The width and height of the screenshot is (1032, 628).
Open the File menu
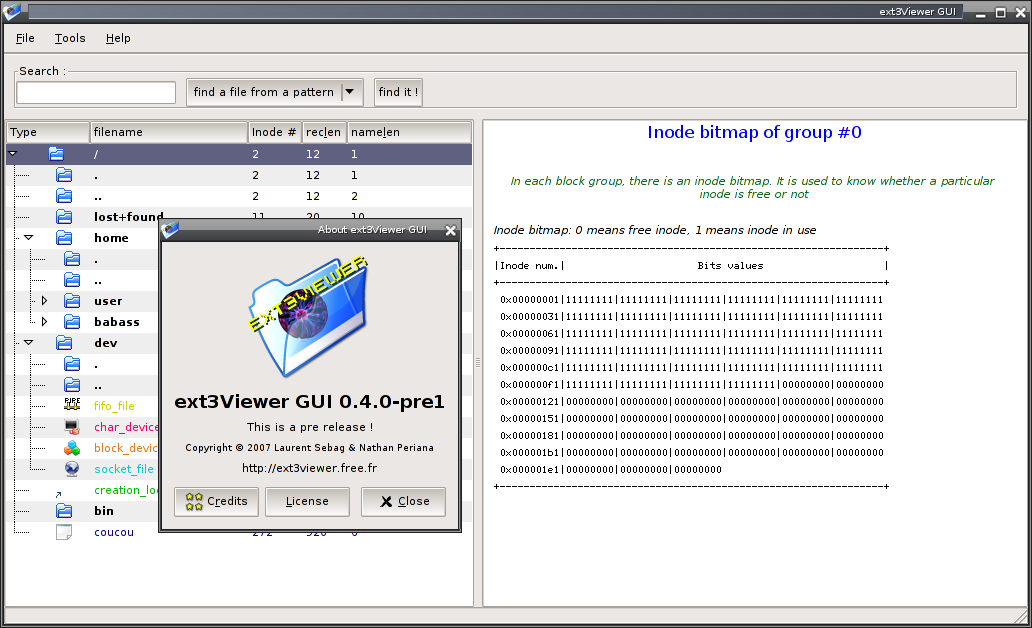(x=25, y=38)
